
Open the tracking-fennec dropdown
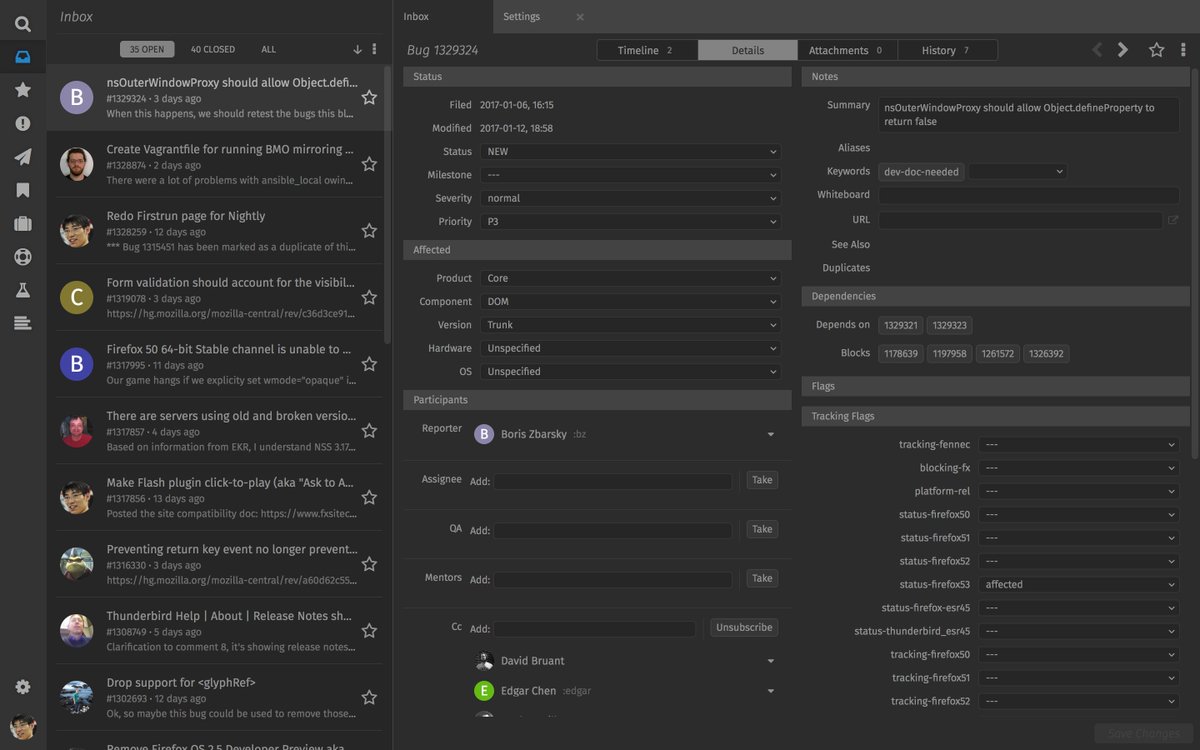pos(1079,444)
